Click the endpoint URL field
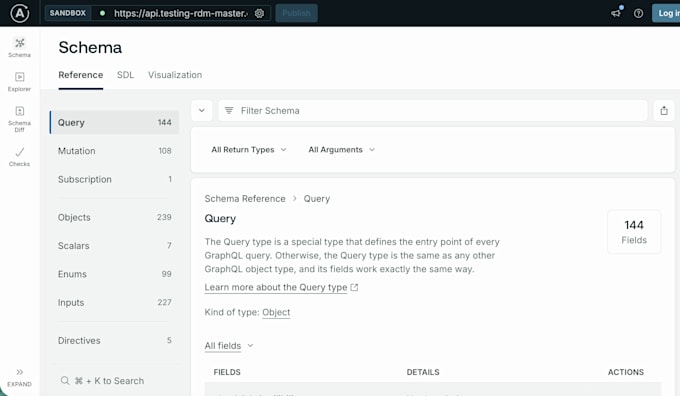 180,13
